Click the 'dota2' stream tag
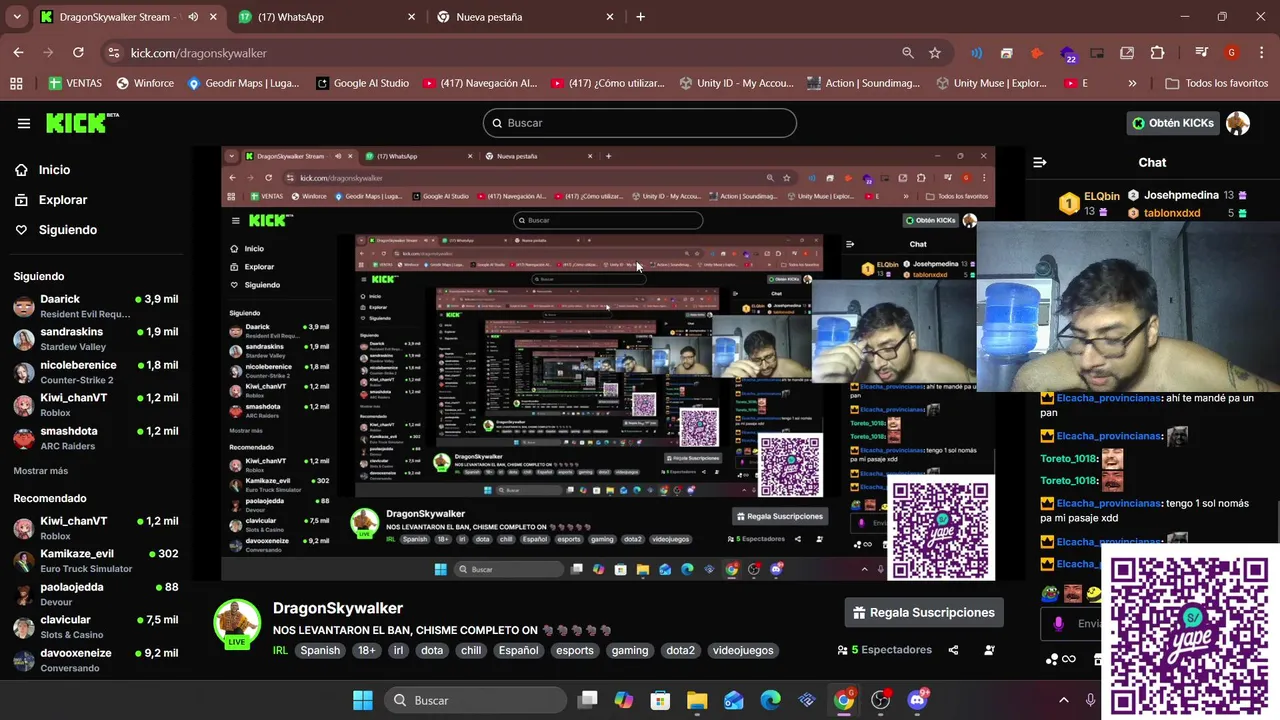Screen dimensions: 1280x720 pos(680,650)
